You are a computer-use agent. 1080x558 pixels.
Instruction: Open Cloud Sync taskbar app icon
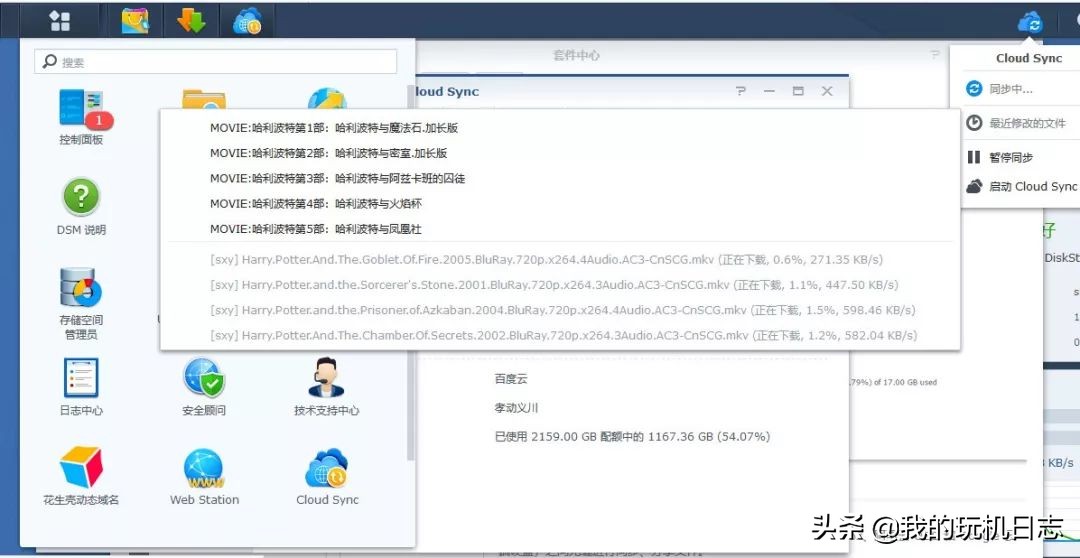(247, 21)
